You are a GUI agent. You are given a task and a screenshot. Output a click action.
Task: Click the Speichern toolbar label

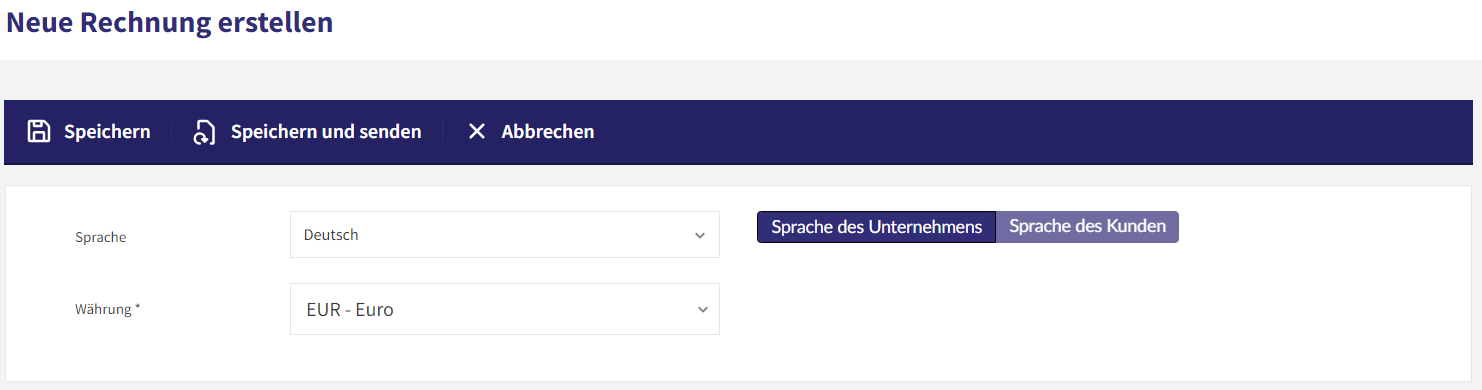107,132
